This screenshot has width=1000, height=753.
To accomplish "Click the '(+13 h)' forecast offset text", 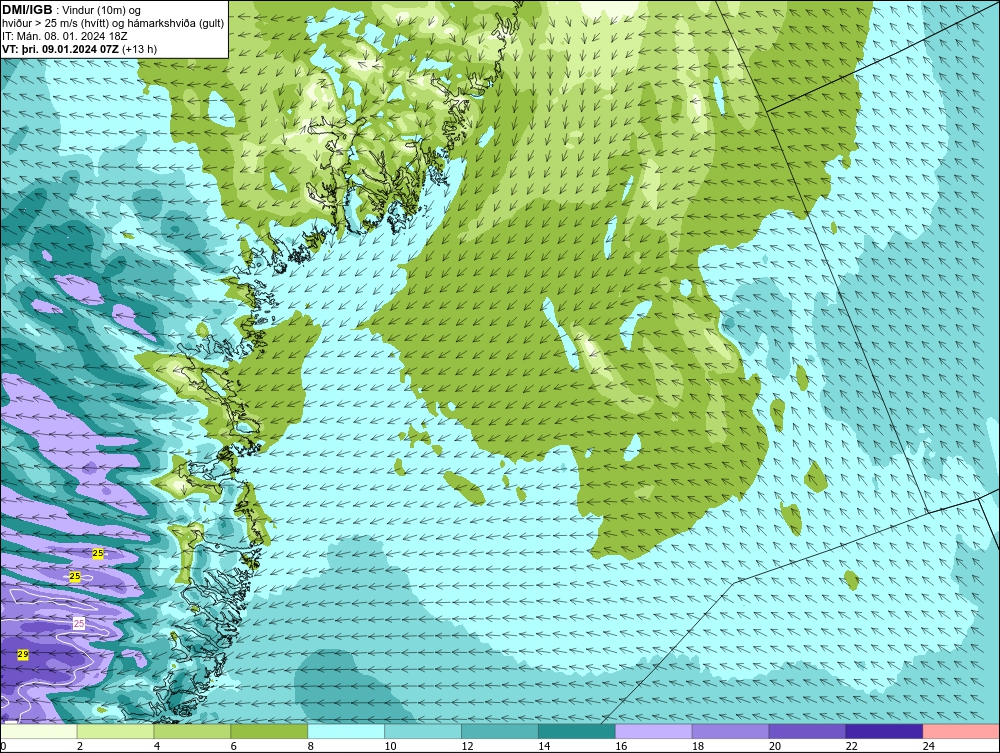I will (140, 49).
